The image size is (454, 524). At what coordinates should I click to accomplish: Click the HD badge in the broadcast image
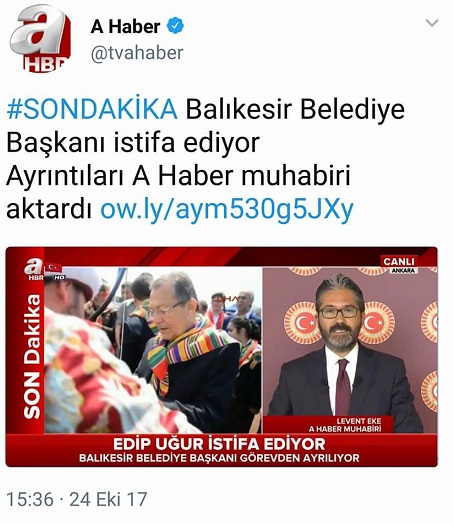point(59,277)
